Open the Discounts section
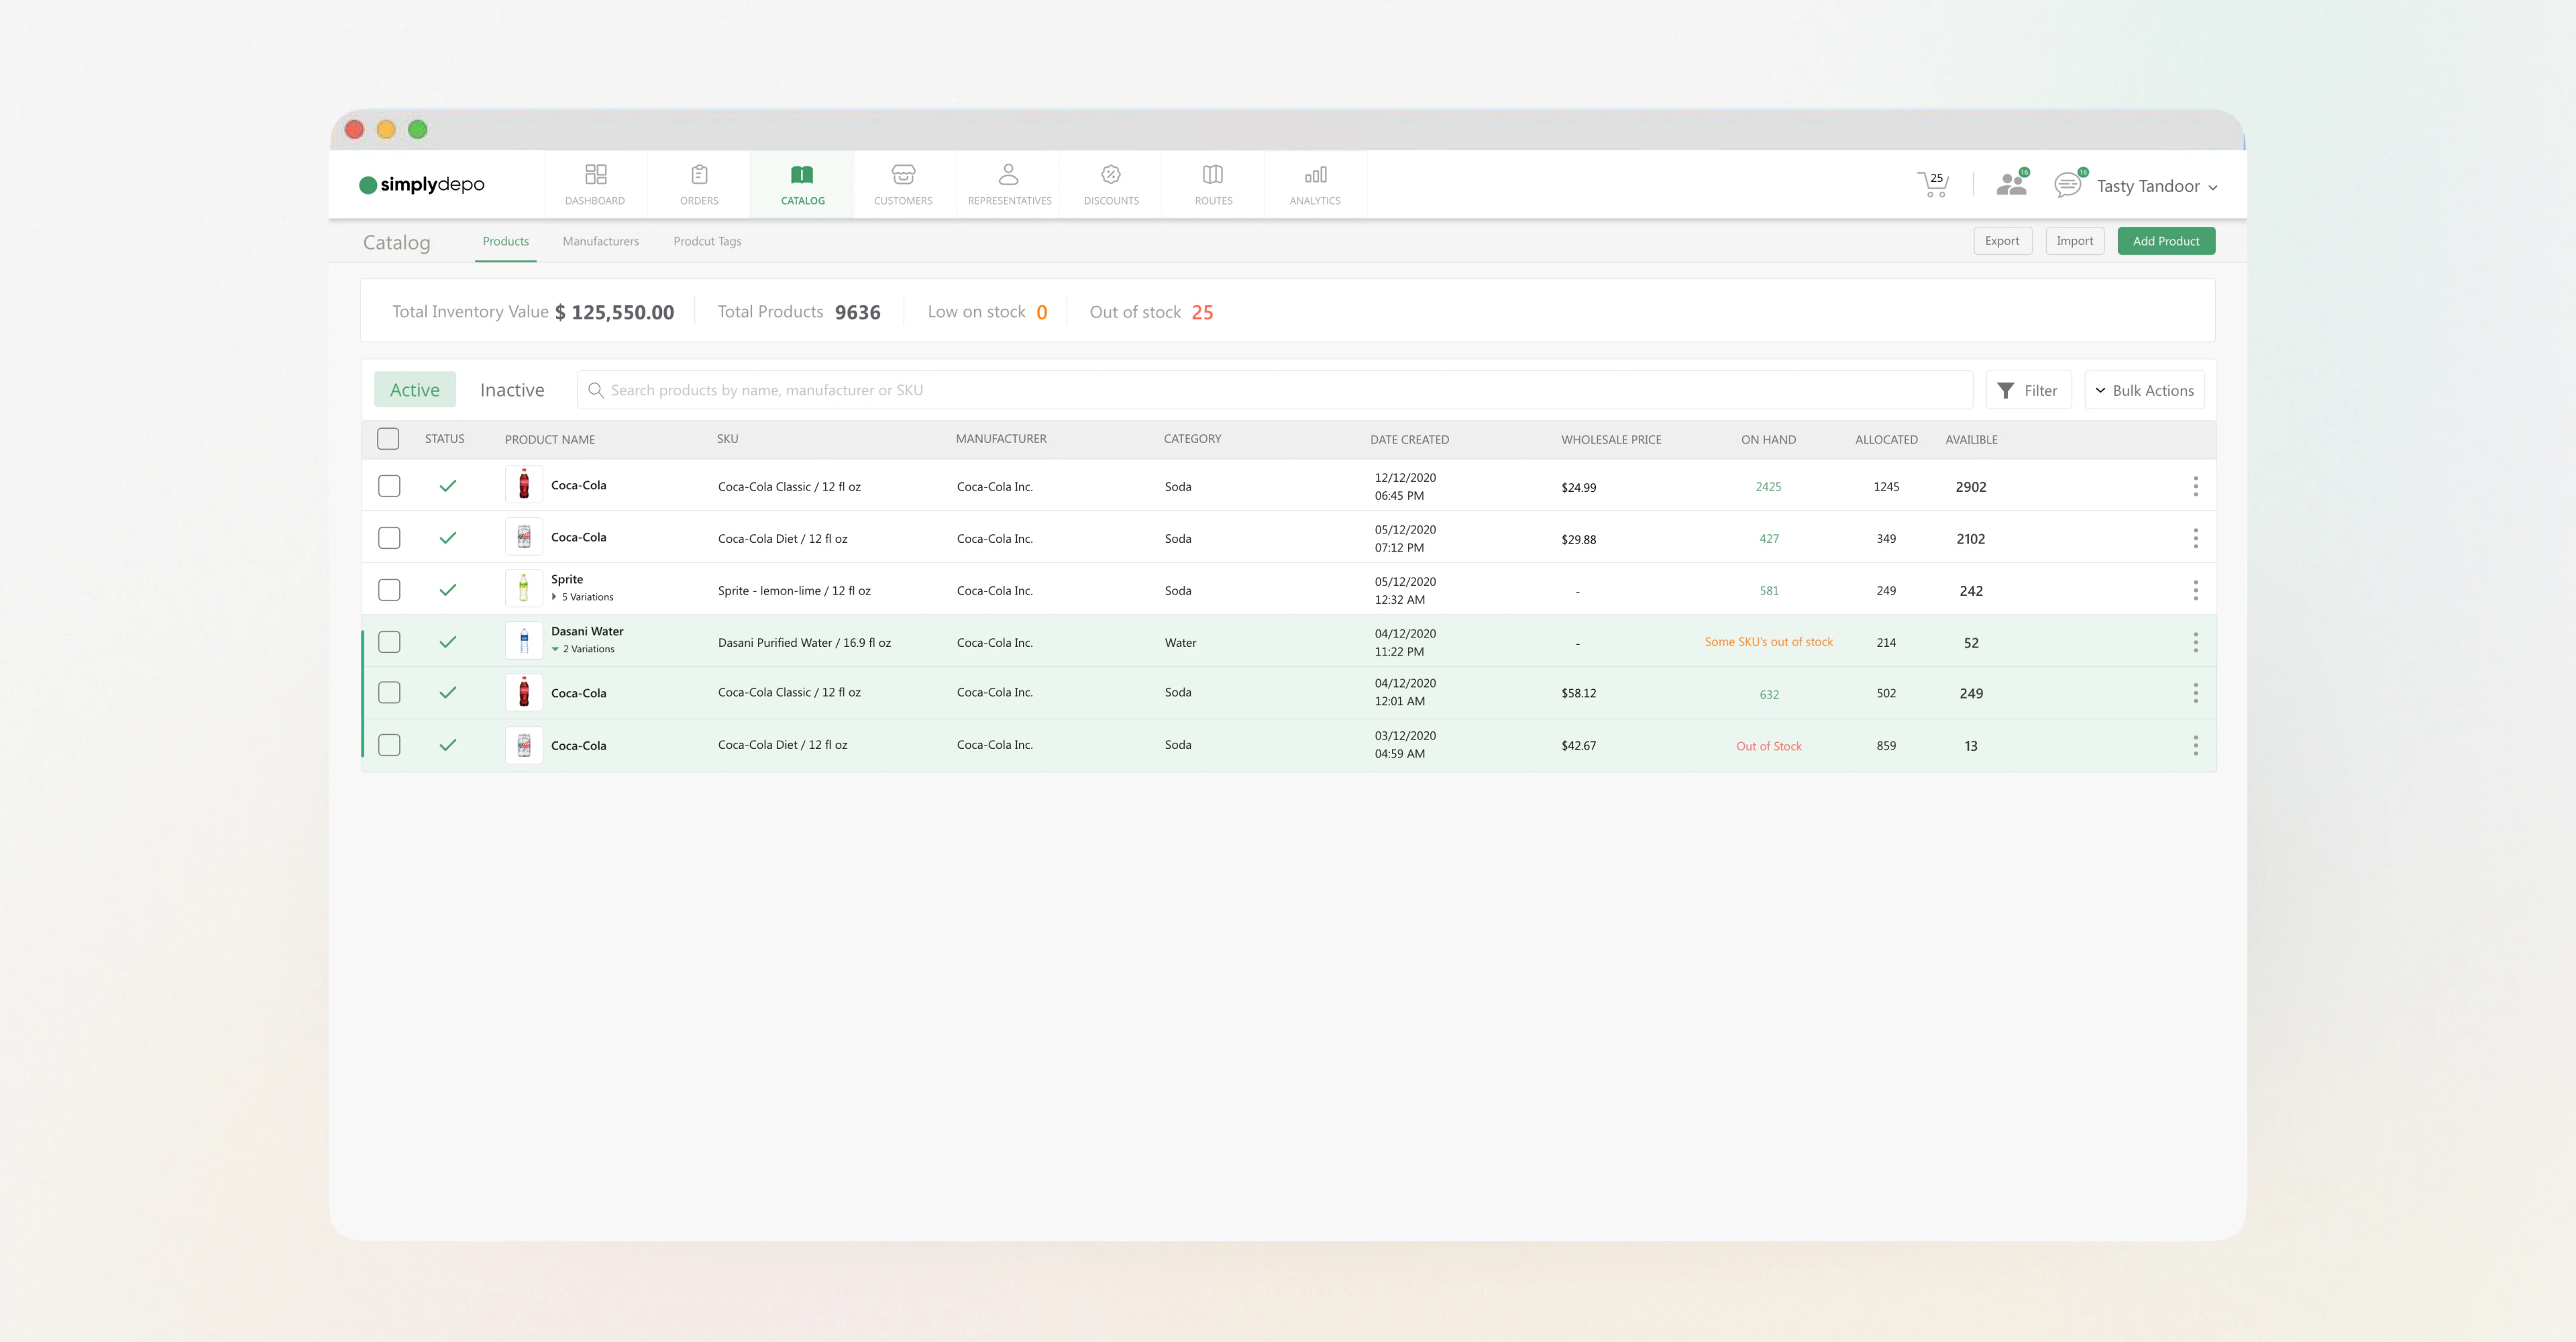This screenshot has height=1342, width=2576. [1111, 184]
